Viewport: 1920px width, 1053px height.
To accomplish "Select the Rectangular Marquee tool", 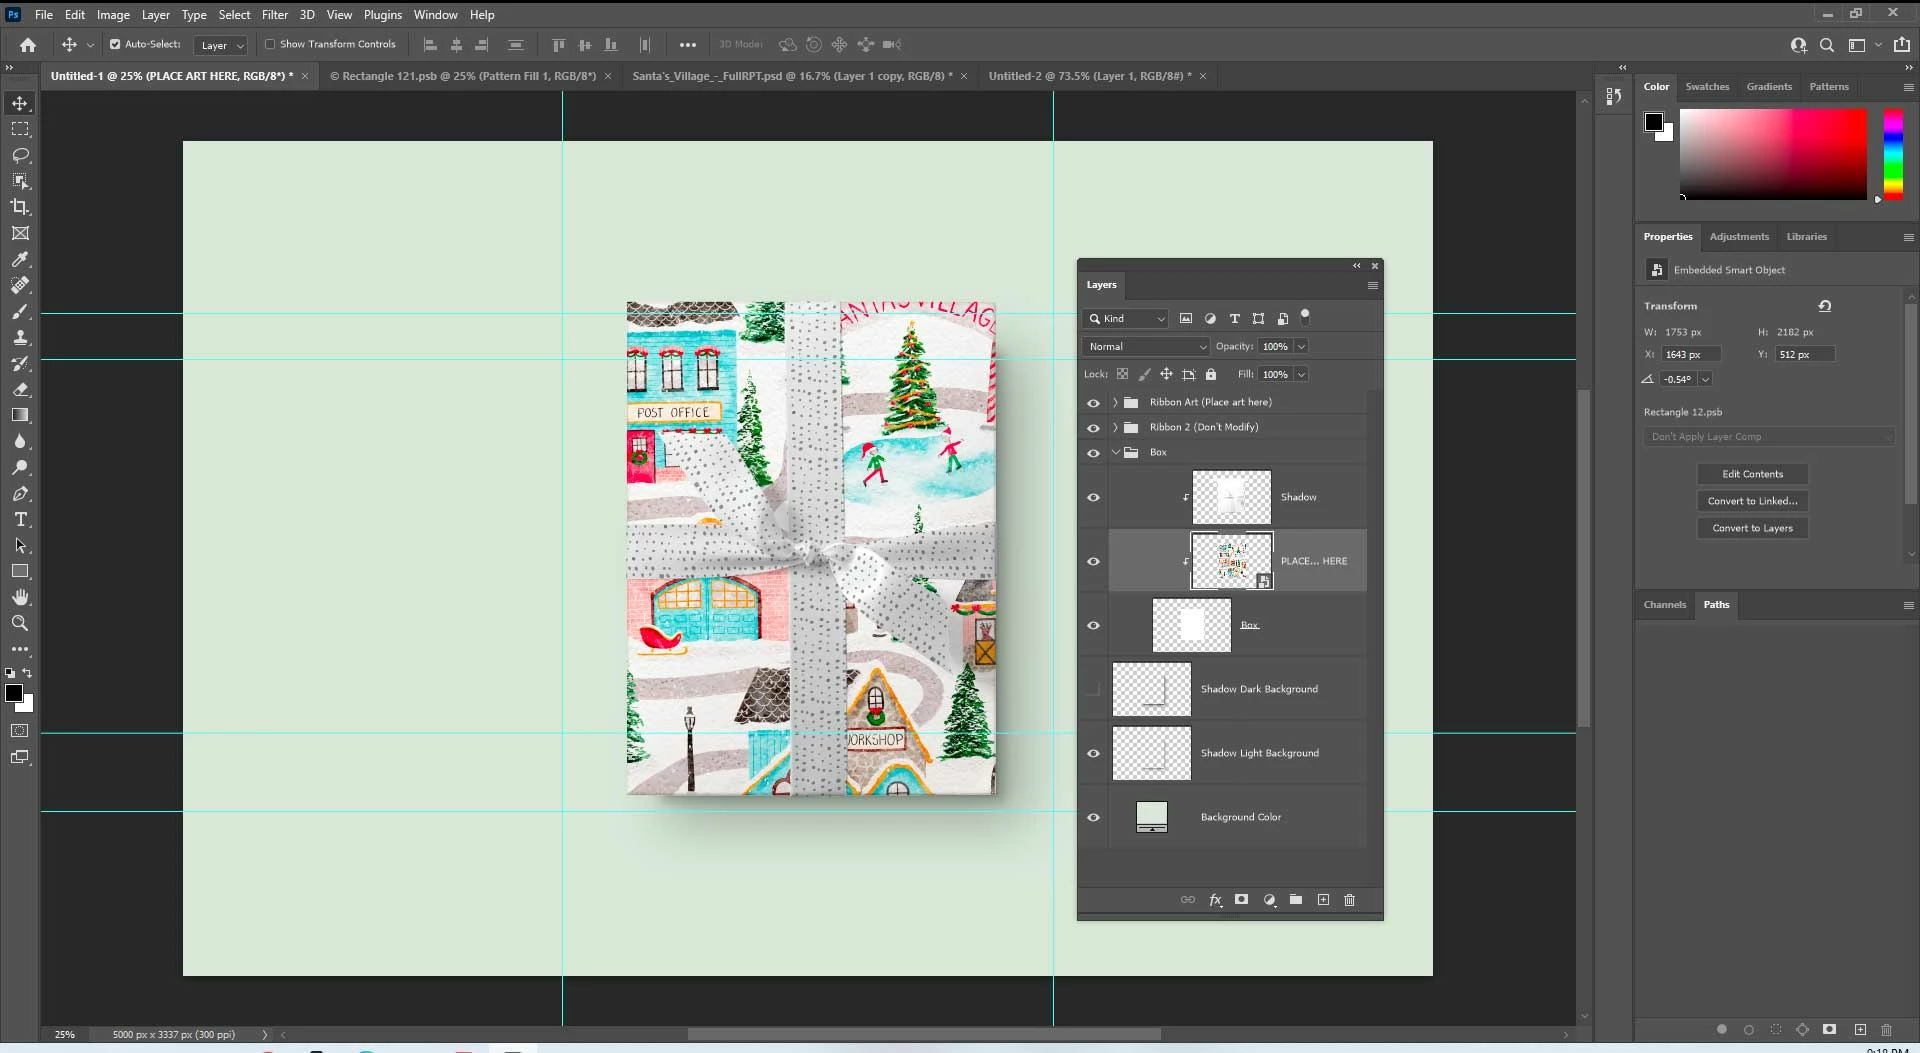I will [x=20, y=129].
